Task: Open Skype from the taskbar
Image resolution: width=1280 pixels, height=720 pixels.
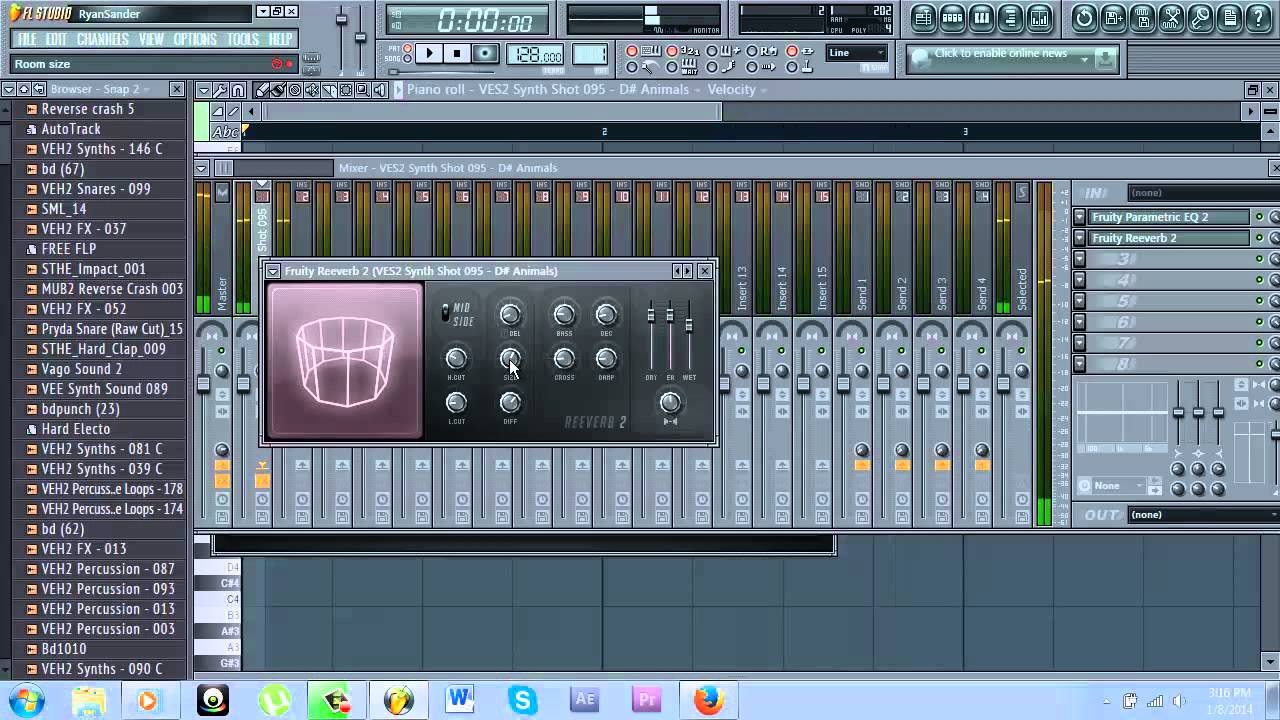Action: tap(523, 700)
